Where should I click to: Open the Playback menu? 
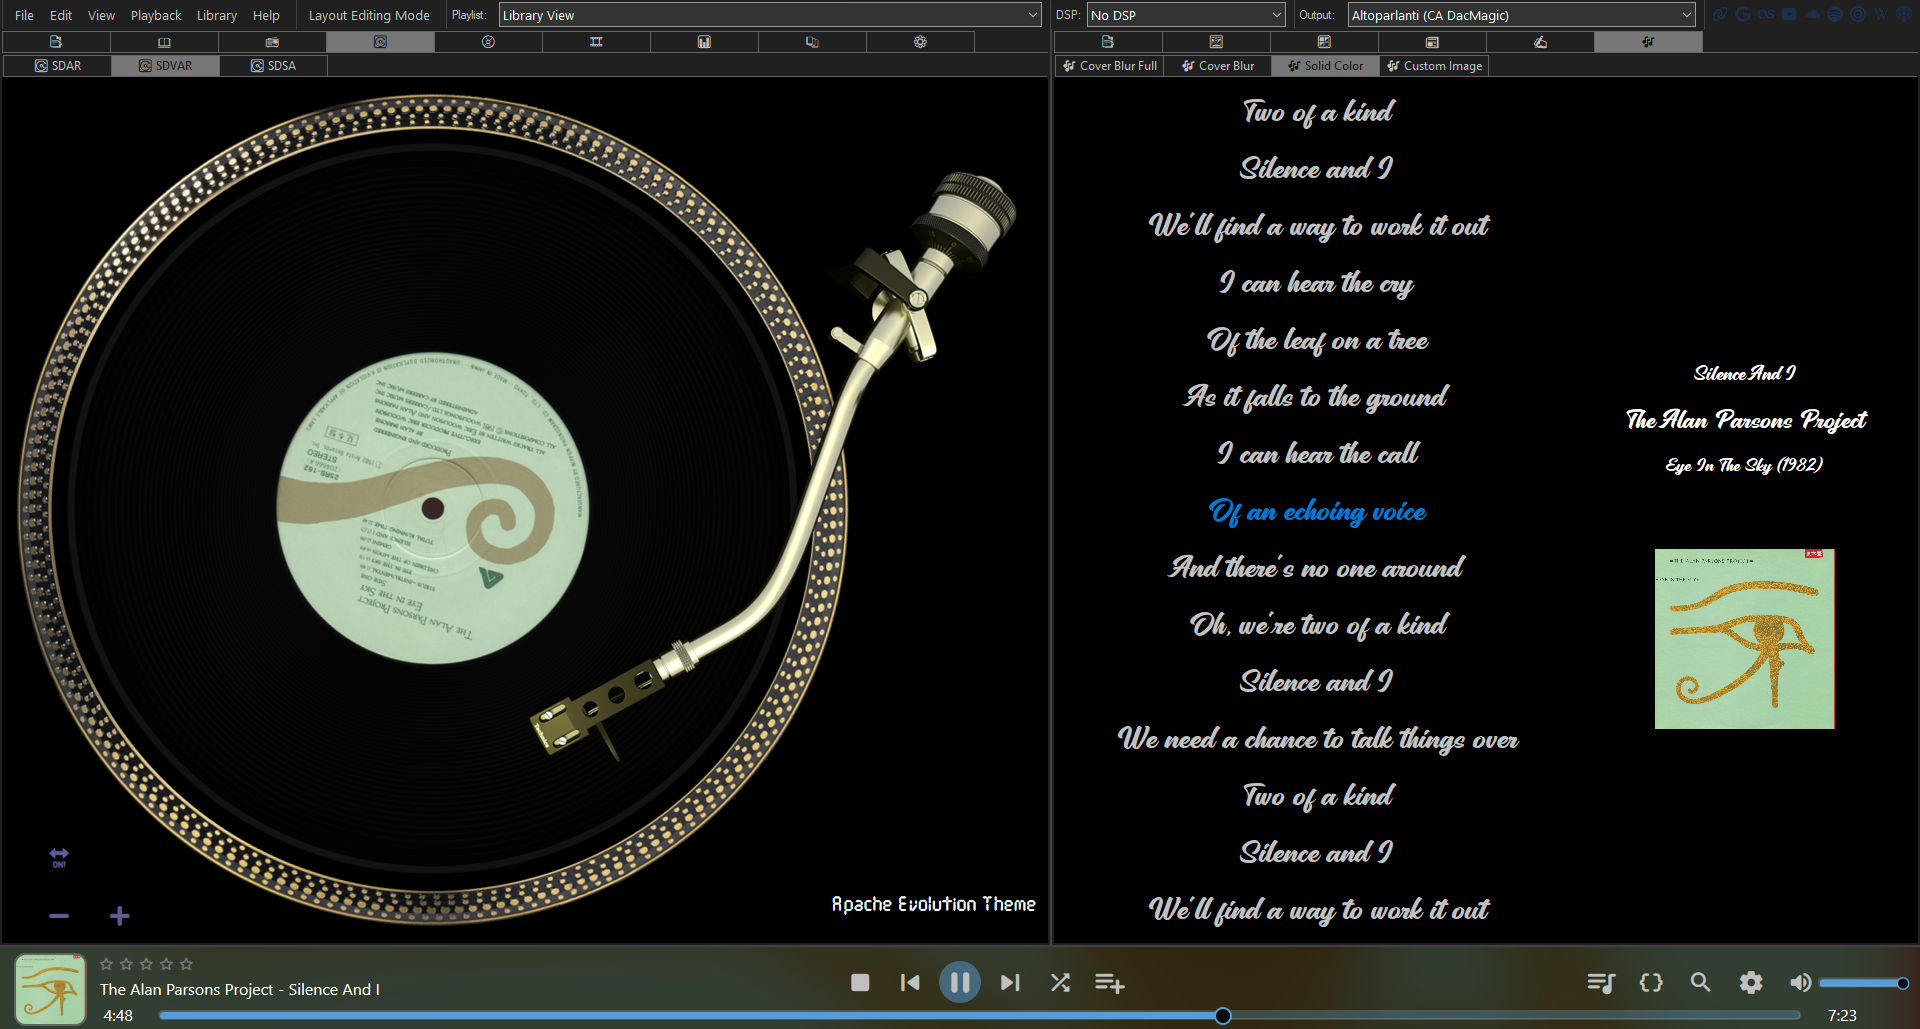156,15
